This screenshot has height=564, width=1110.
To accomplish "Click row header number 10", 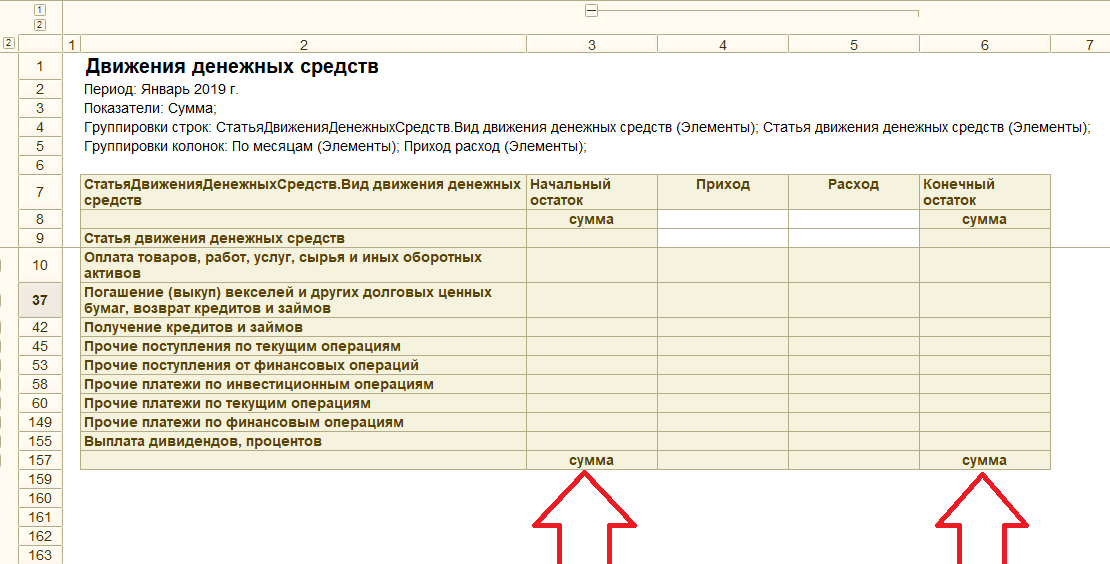I will click(x=40, y=265).
